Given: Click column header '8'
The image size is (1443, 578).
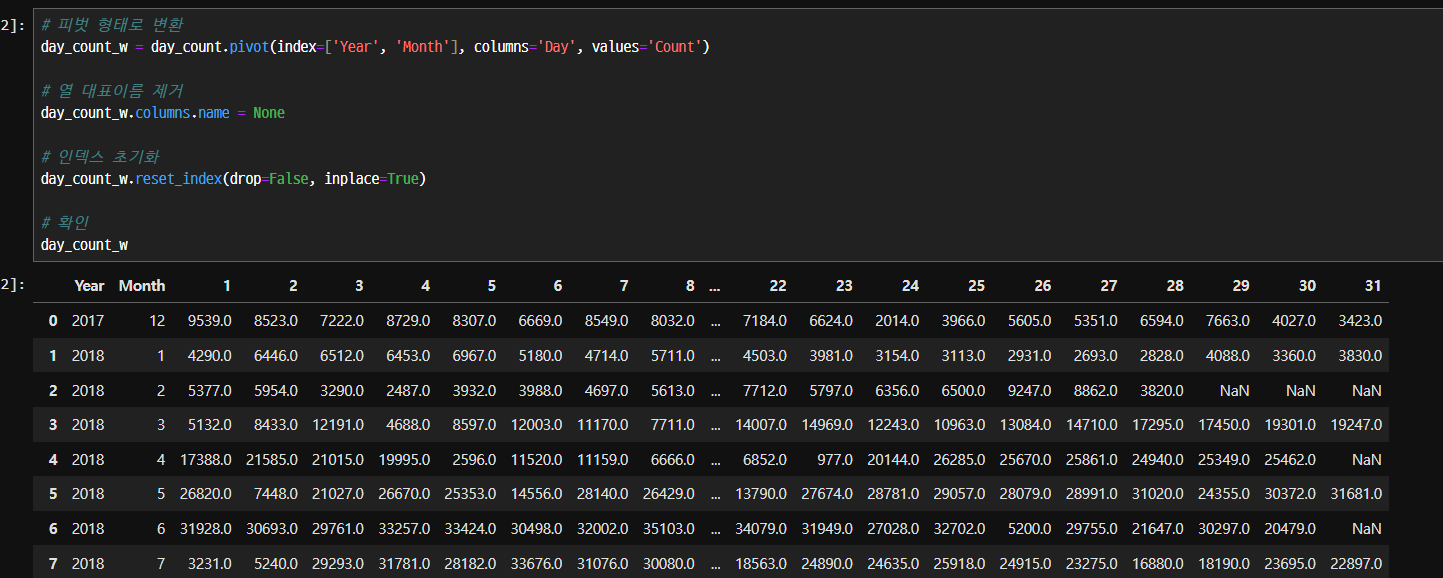Looking at the screenshot, I should [x=690, y=286].
